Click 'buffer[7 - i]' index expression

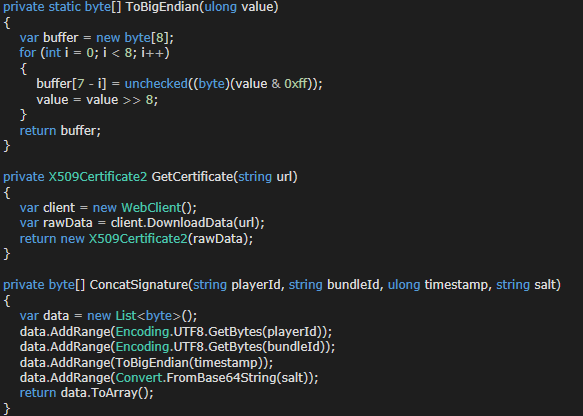point(71,84)
